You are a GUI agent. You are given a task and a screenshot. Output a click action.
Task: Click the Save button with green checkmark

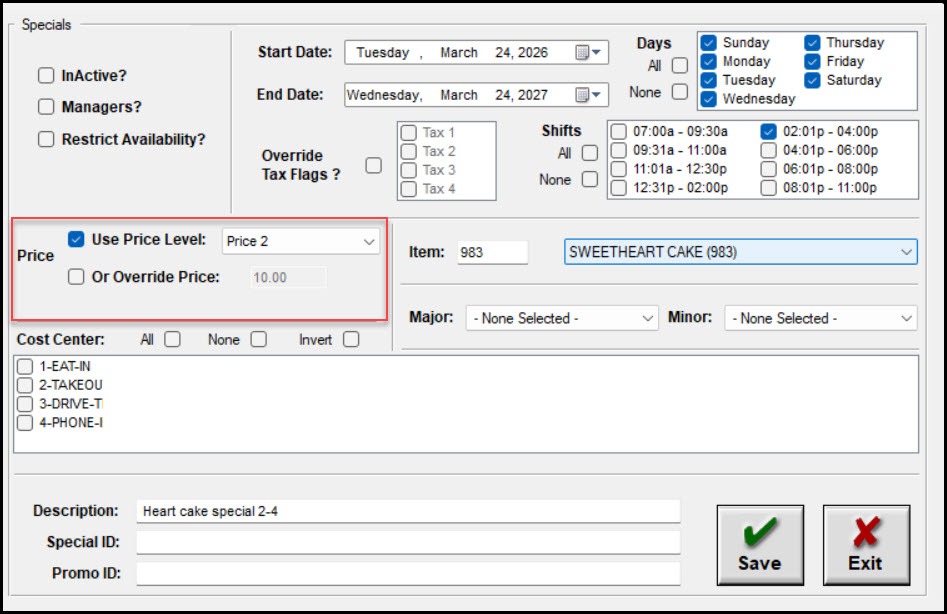pyautogui.click(x=759, y=545)
